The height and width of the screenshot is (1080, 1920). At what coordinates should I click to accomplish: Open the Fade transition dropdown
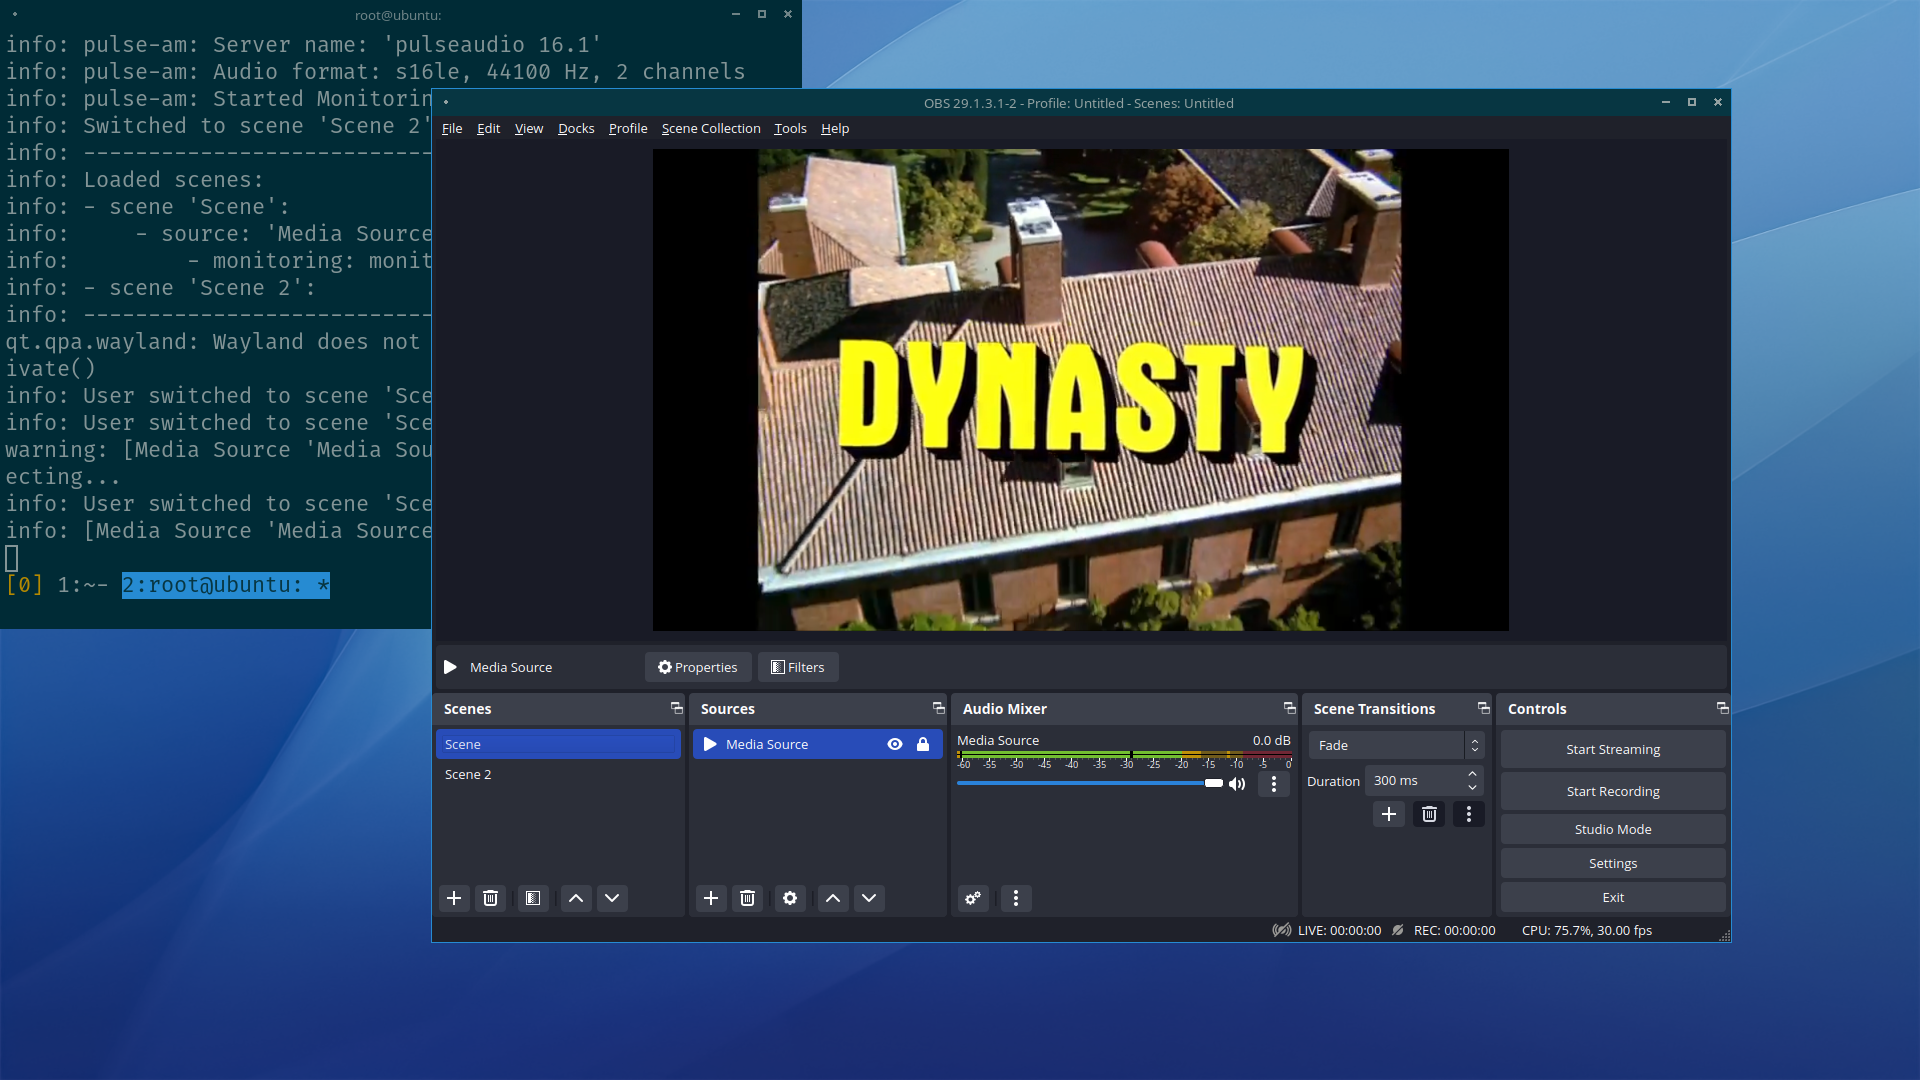(1396, 745)
